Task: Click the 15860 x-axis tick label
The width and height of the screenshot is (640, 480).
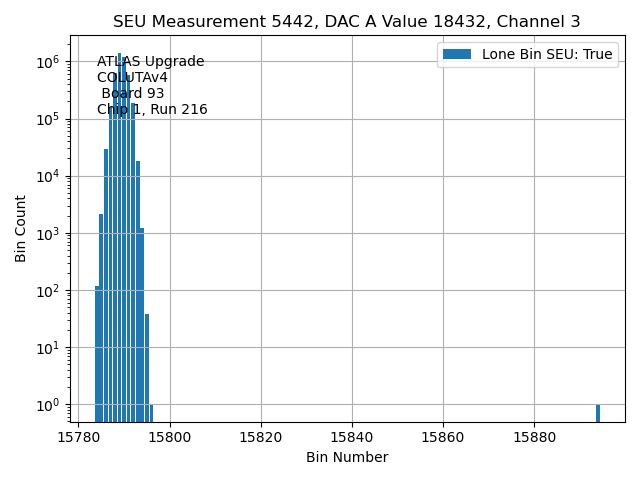Action: [443, 437]
